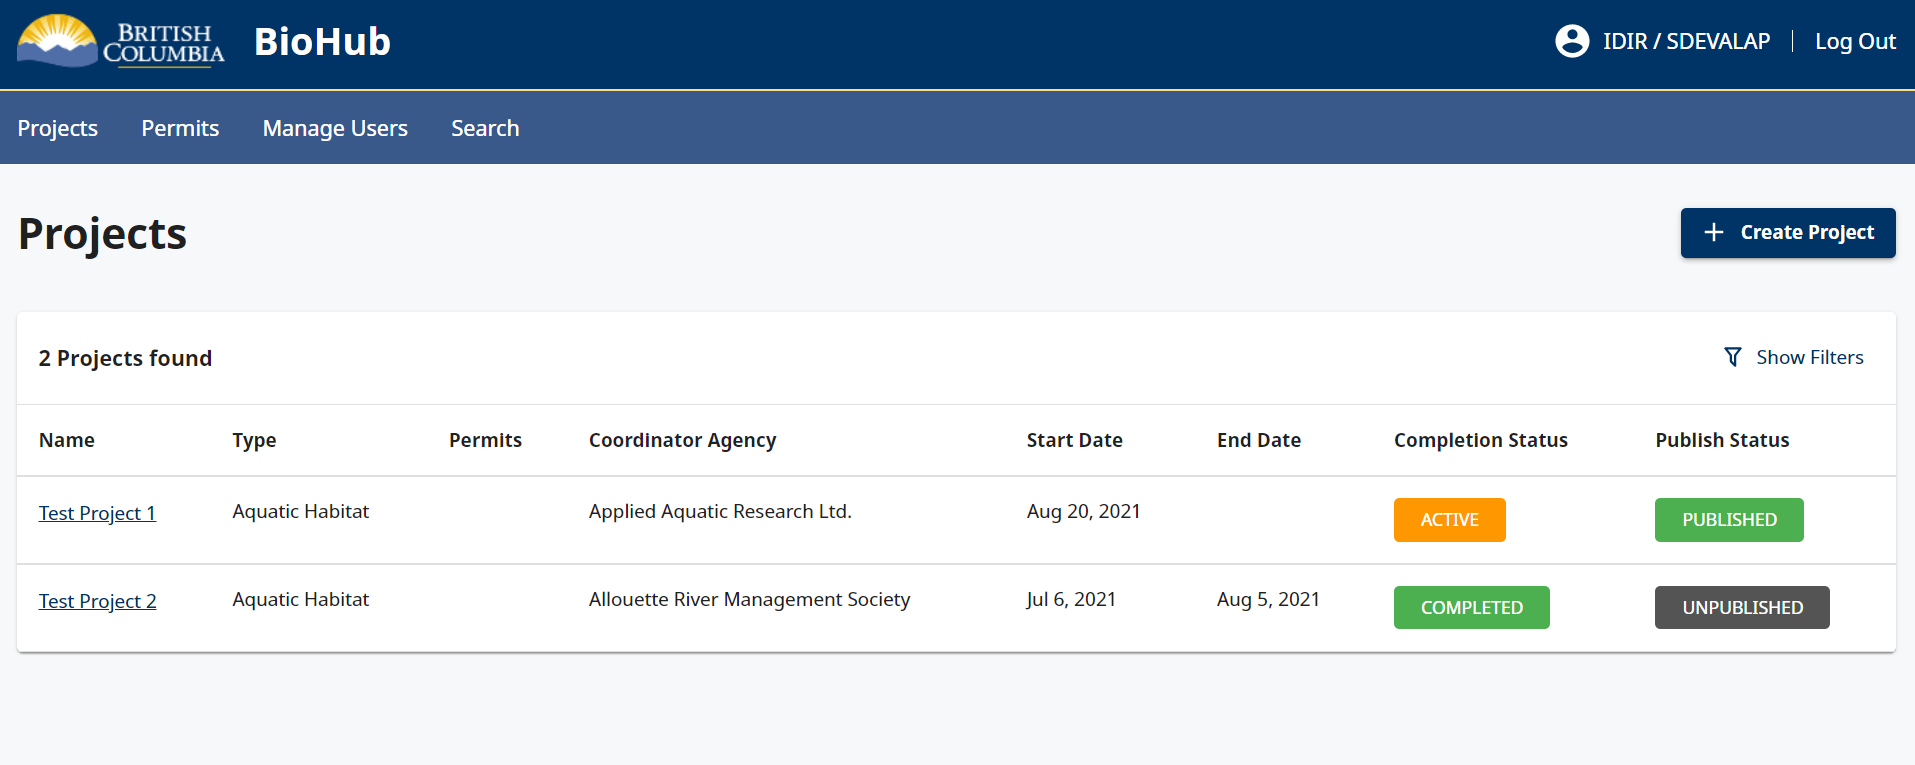Open the Projects nav menu
This screenshot has width=1915, height=765.
point(58,128)
